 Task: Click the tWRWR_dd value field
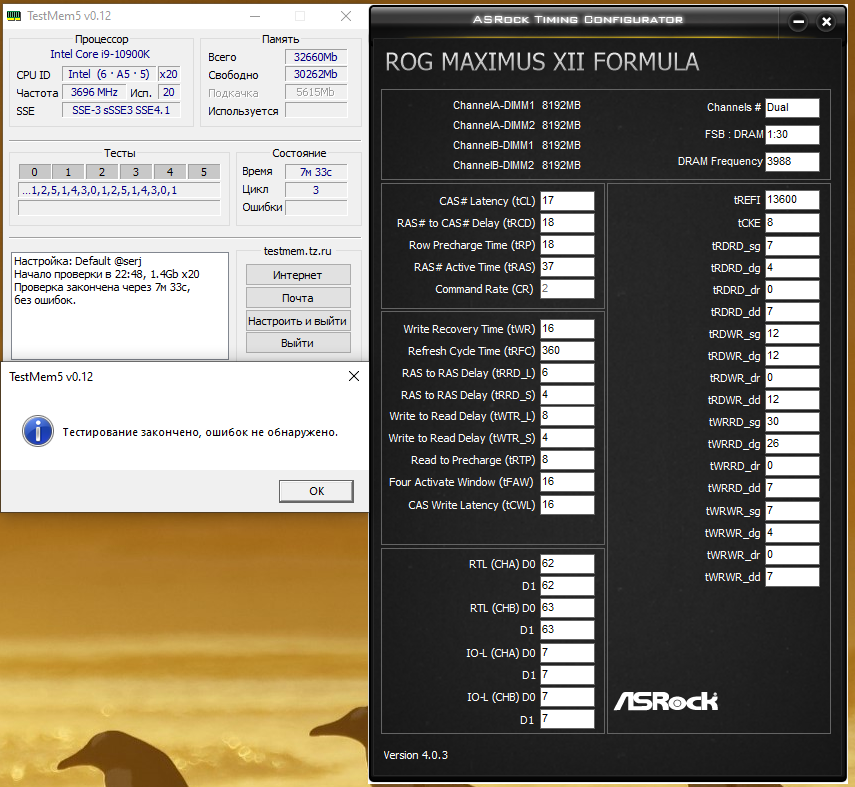[792, 576]
